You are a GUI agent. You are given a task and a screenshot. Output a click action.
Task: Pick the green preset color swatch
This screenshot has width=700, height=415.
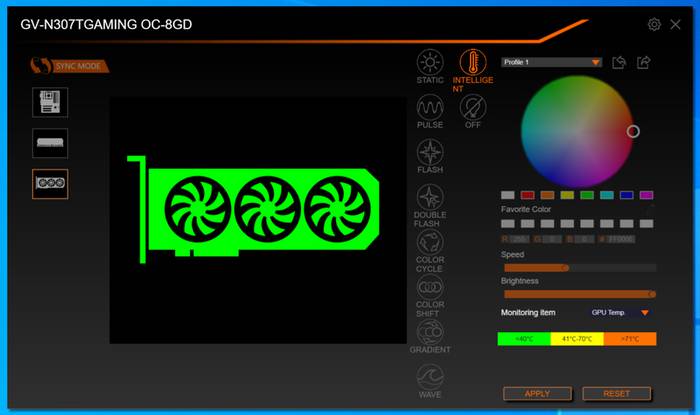pyautogui.click(x=587, y=195)
